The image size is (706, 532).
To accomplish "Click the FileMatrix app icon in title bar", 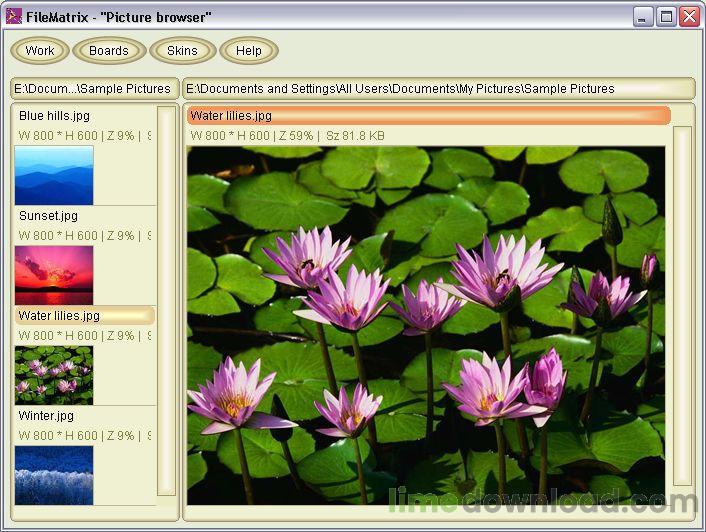I will (x=14, y=17).
